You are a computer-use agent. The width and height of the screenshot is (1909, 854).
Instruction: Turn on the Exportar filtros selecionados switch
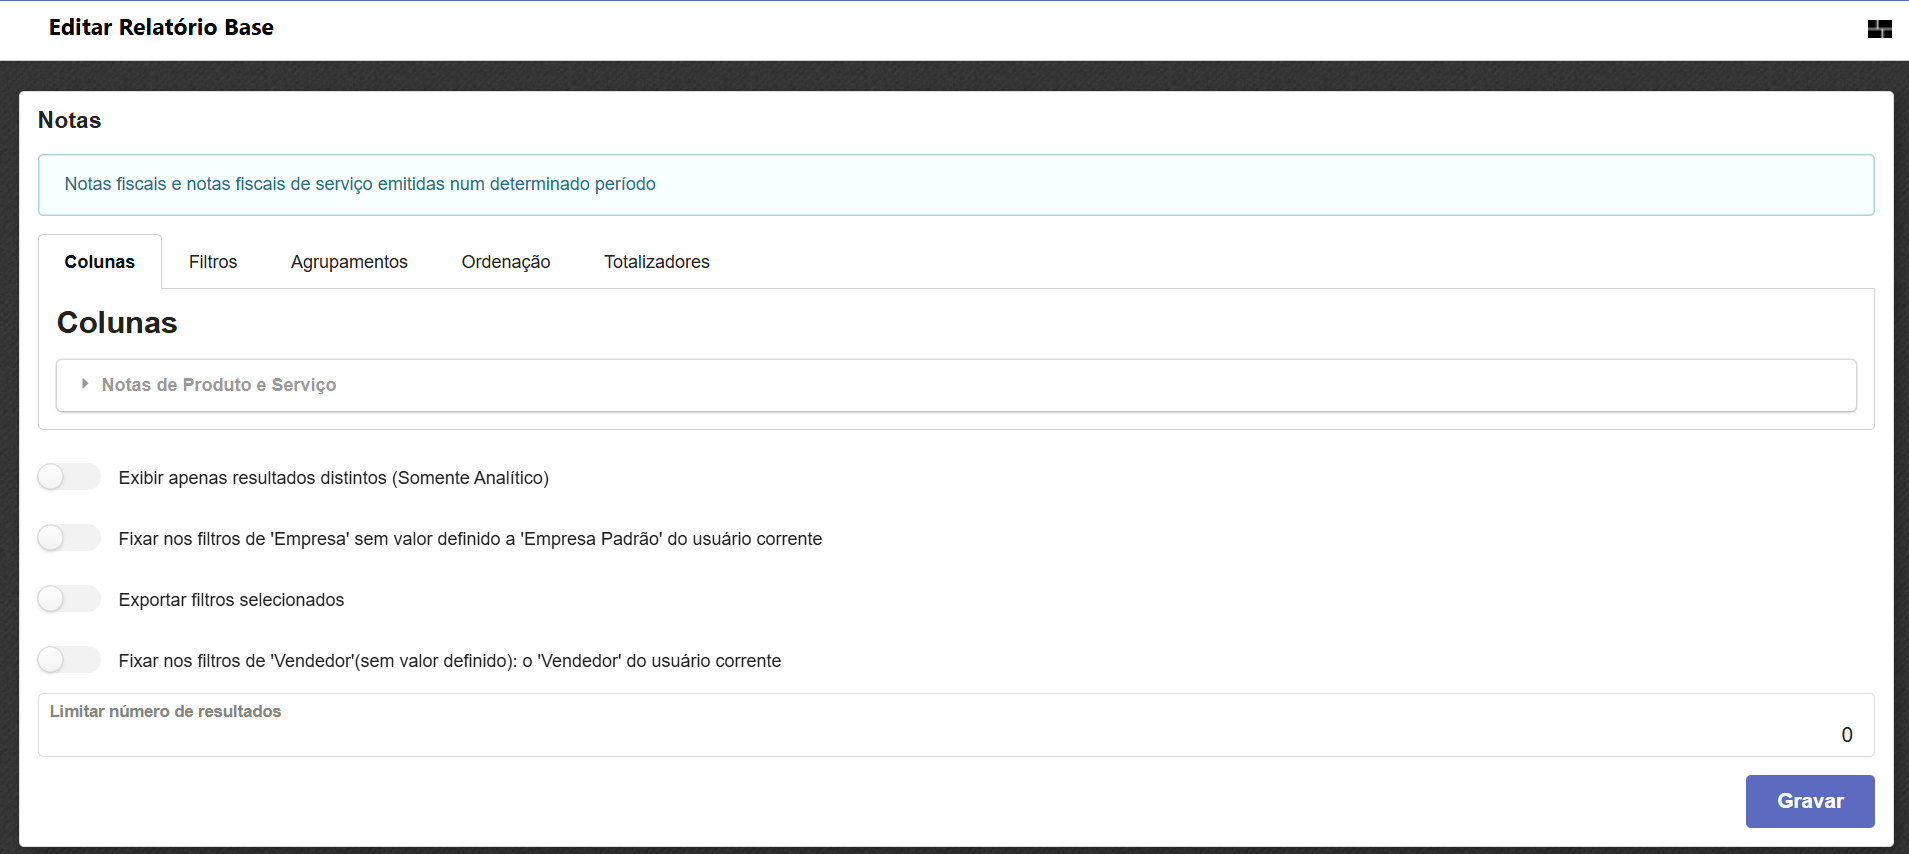(x=69, y=599)
